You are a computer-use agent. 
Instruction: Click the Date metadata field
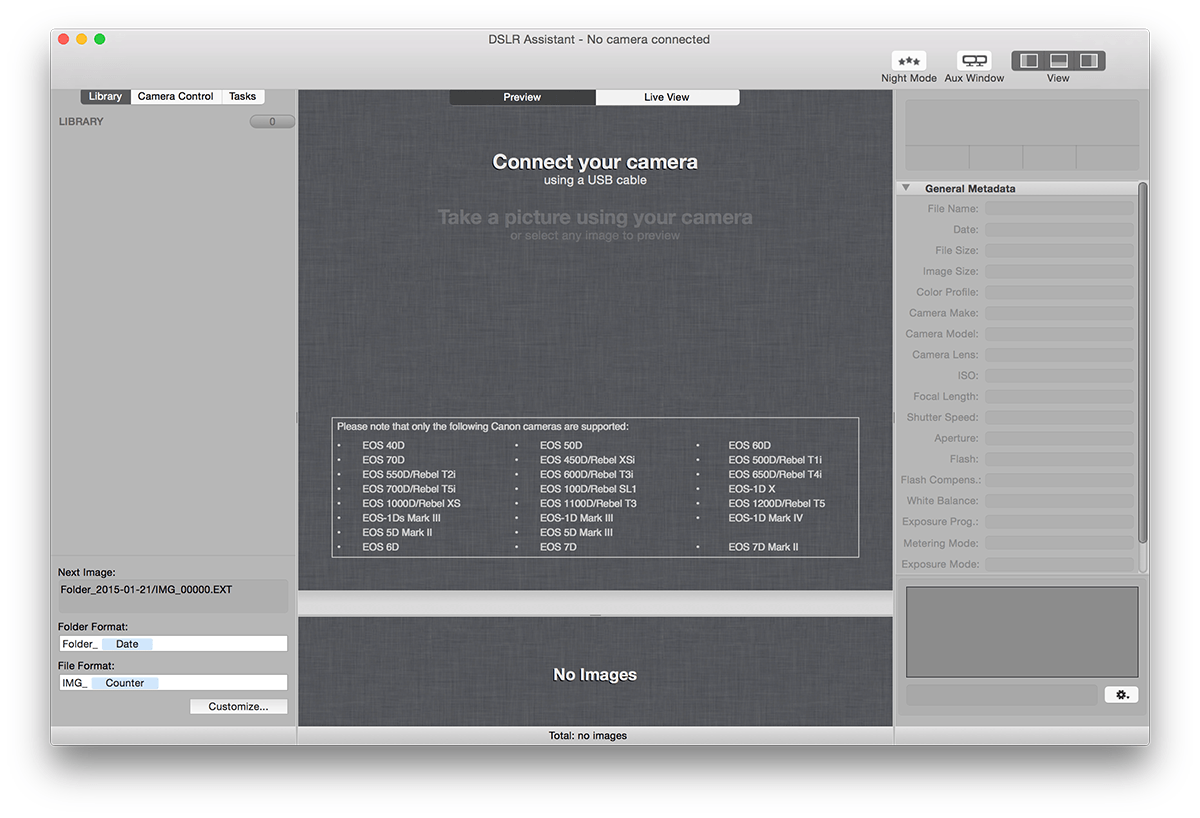point(1060,230)
